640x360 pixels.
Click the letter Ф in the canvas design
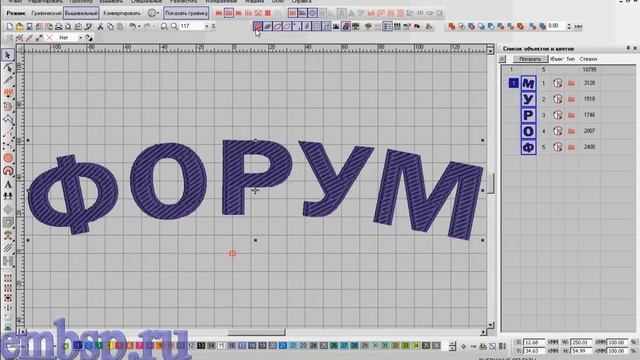pyautogui.click(x=73, y=195)
